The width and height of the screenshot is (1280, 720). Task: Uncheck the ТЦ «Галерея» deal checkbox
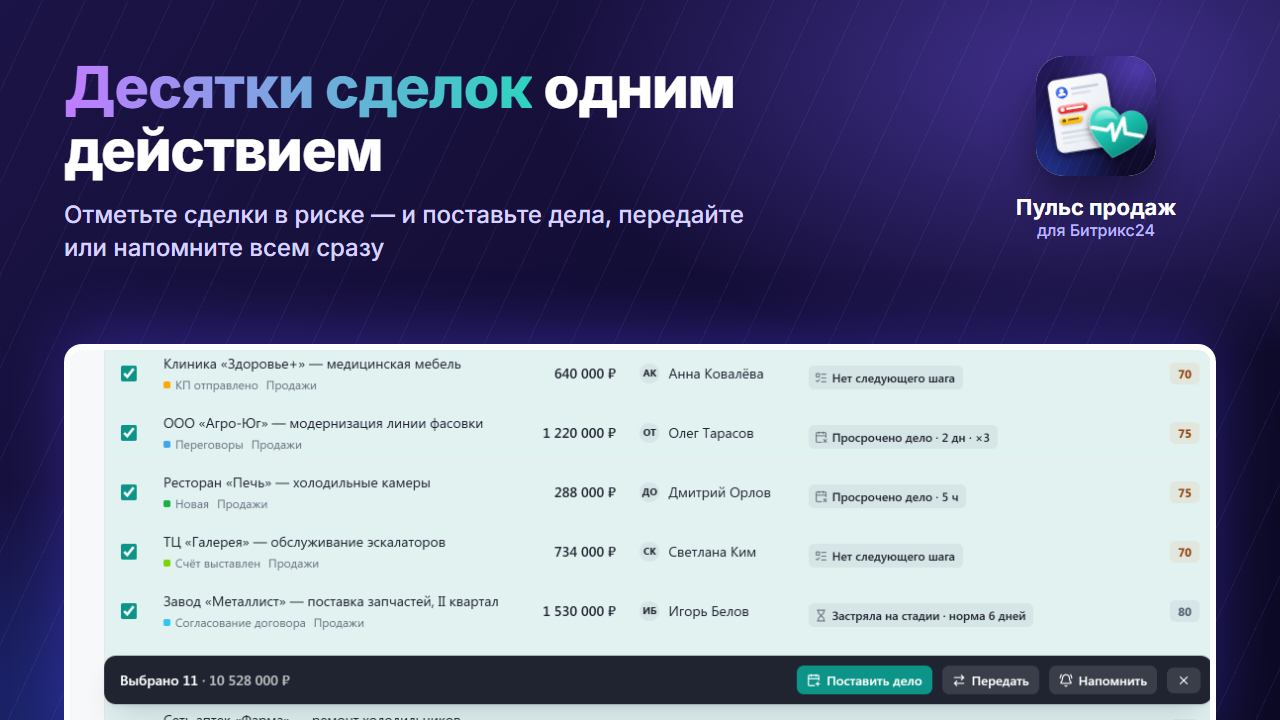click(129, 552)
